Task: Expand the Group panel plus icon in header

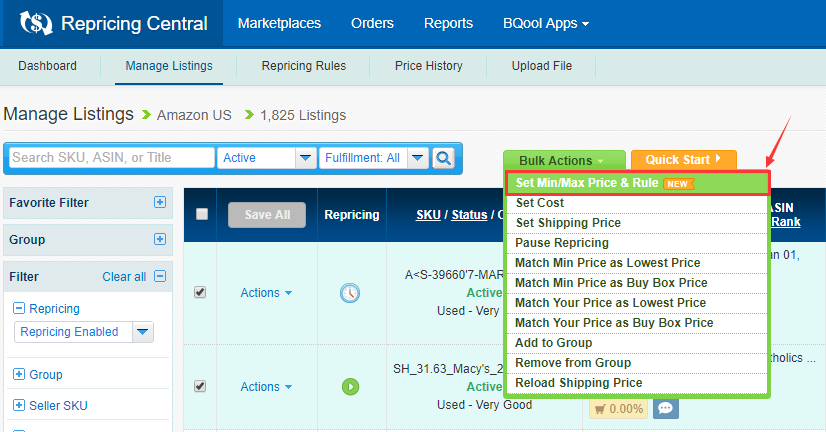Action: [160, 239]
